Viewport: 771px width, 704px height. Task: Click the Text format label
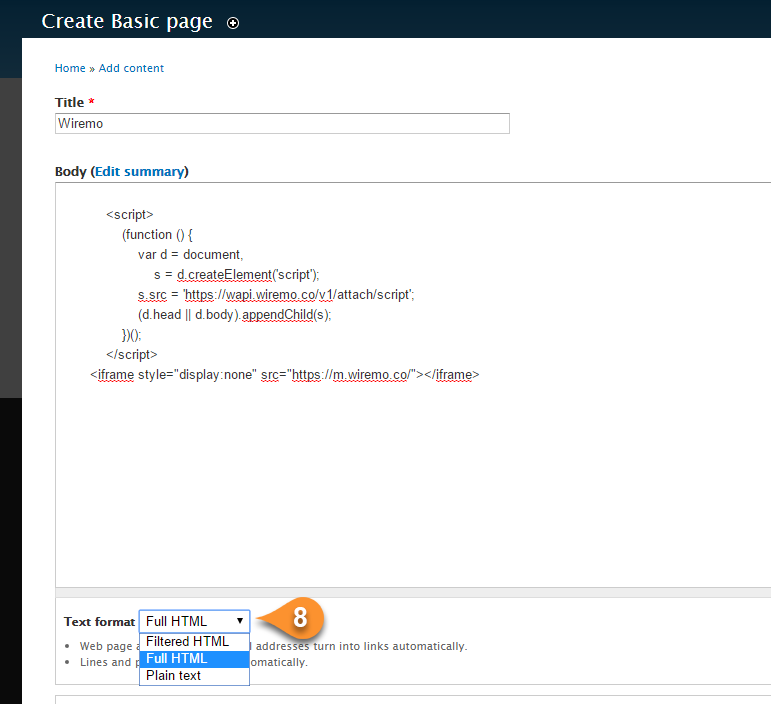(99, 622)
